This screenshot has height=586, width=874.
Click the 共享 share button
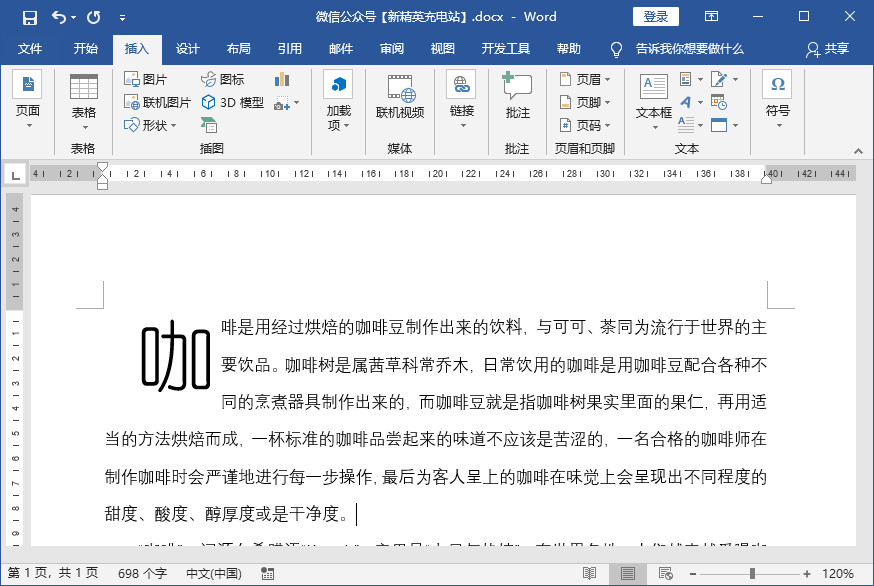point(827,49)
